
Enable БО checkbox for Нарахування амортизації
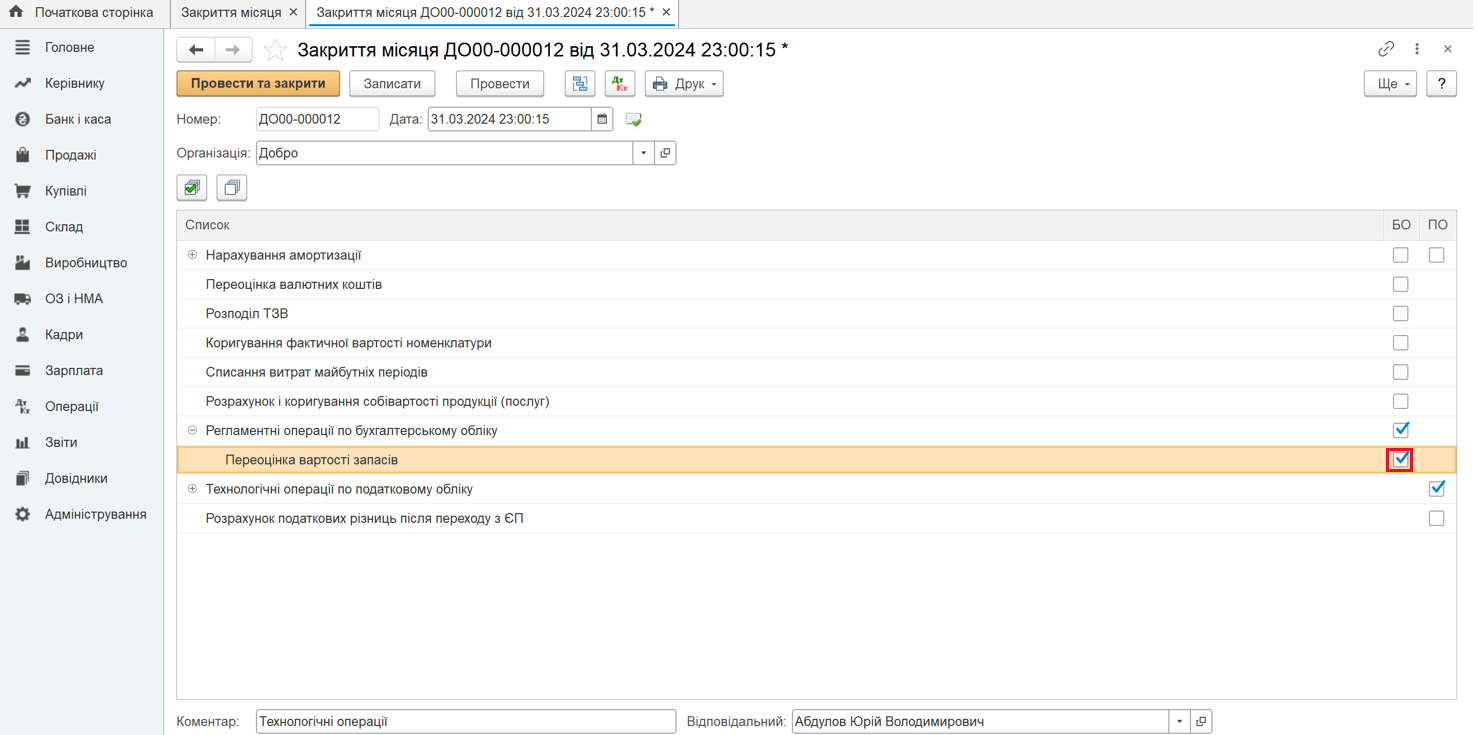click(1400, 256)
